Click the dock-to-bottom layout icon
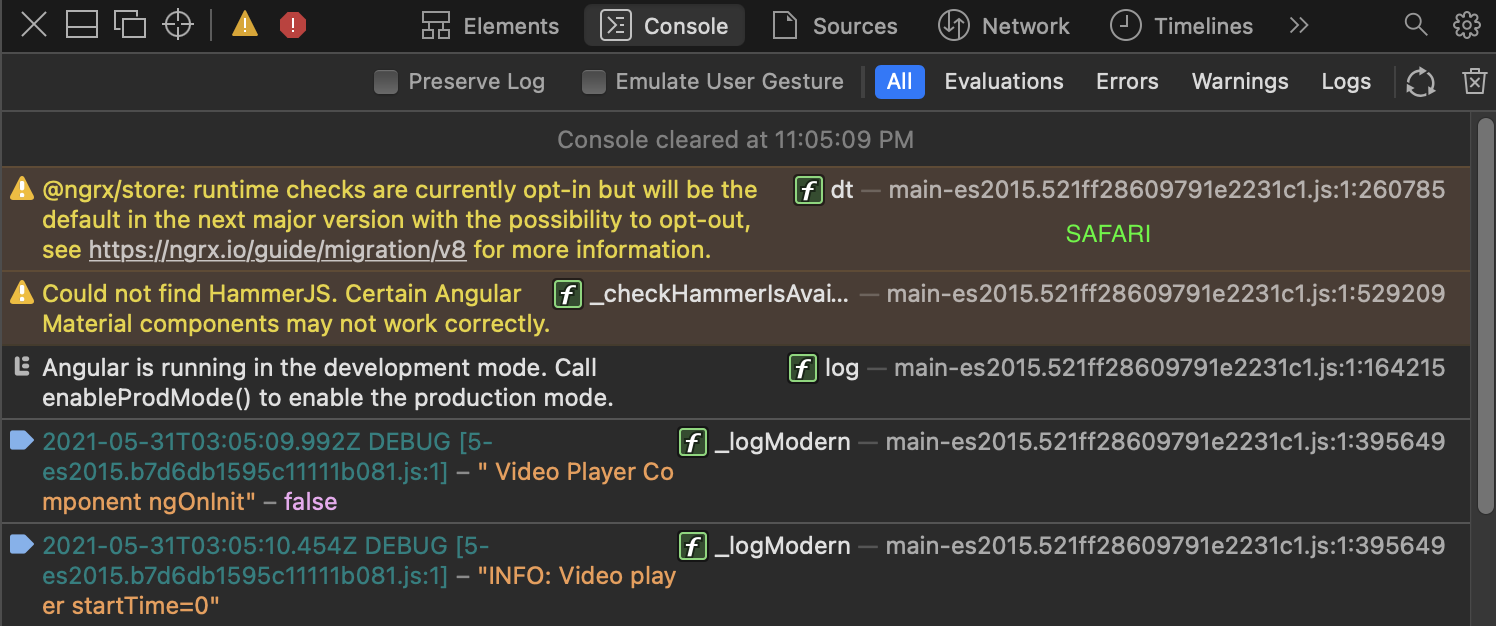1496x626 pixels. coord(81,24)
